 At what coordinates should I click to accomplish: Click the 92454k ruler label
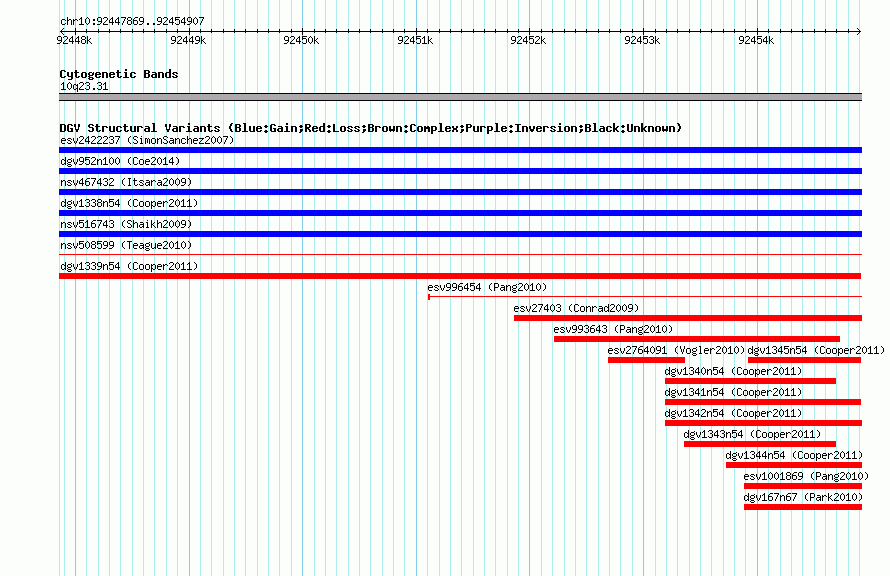(x=755, y=40)
